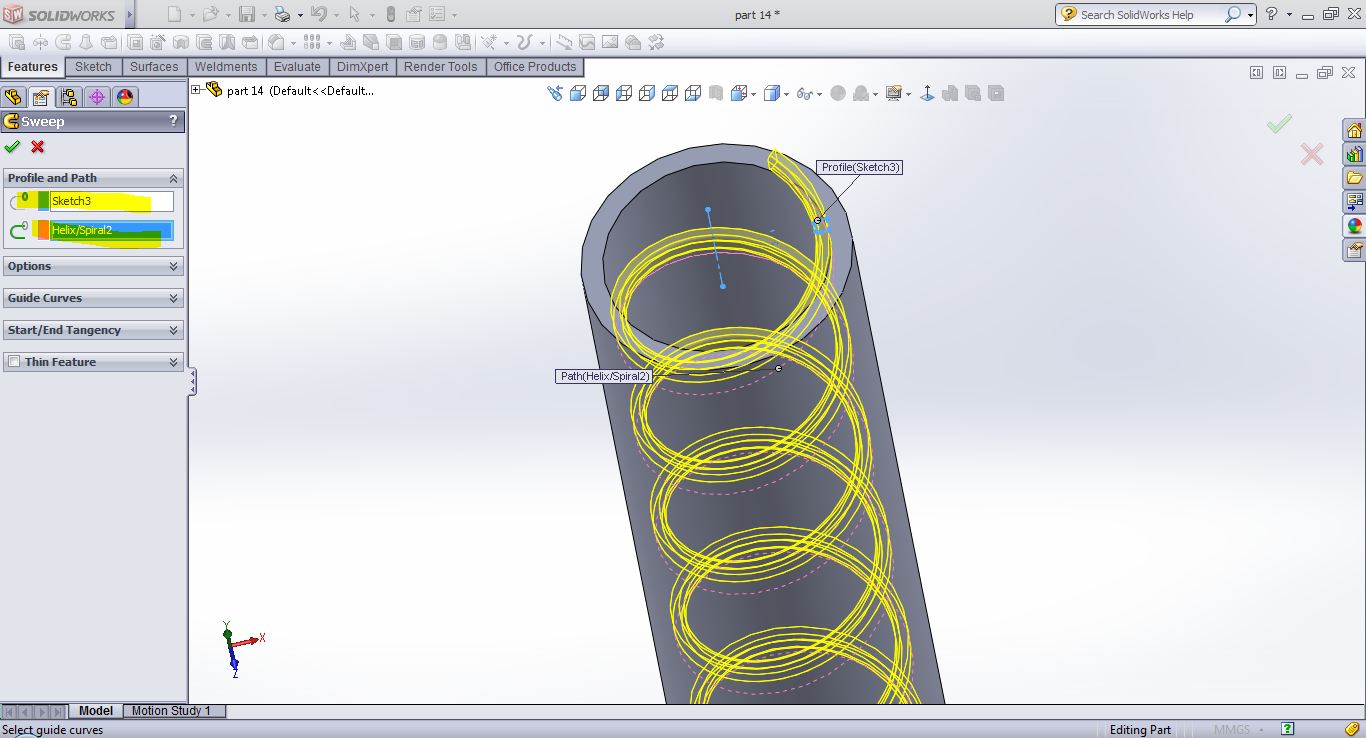Viewport: 1366px width, 738px height.
Task: Enable the Thin Feature checkbox
Action: click(14, 362)
